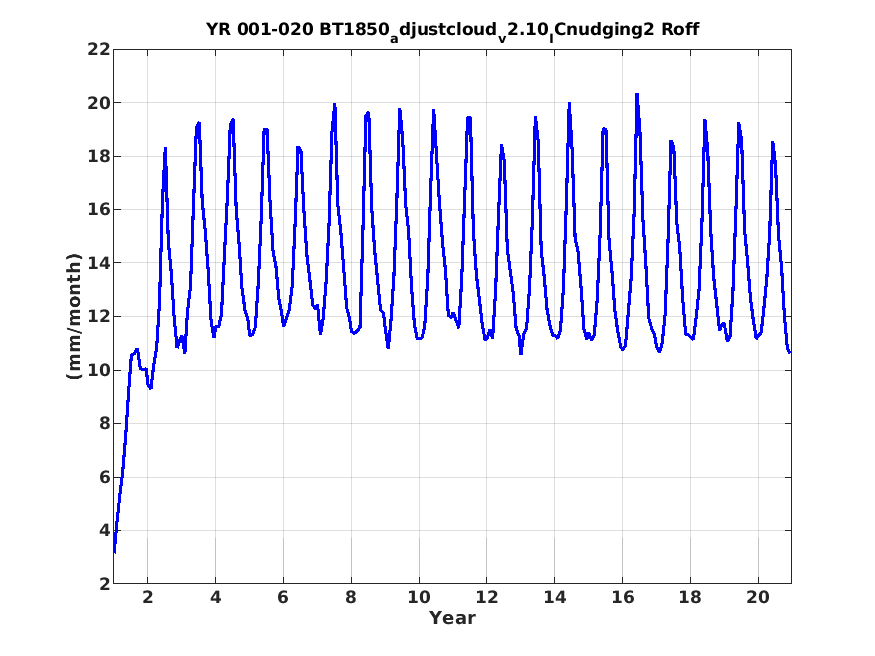This screenshot has width=875, height=656.
Task: Click the y-axis tick label '16'
Action: coord(98,210)
